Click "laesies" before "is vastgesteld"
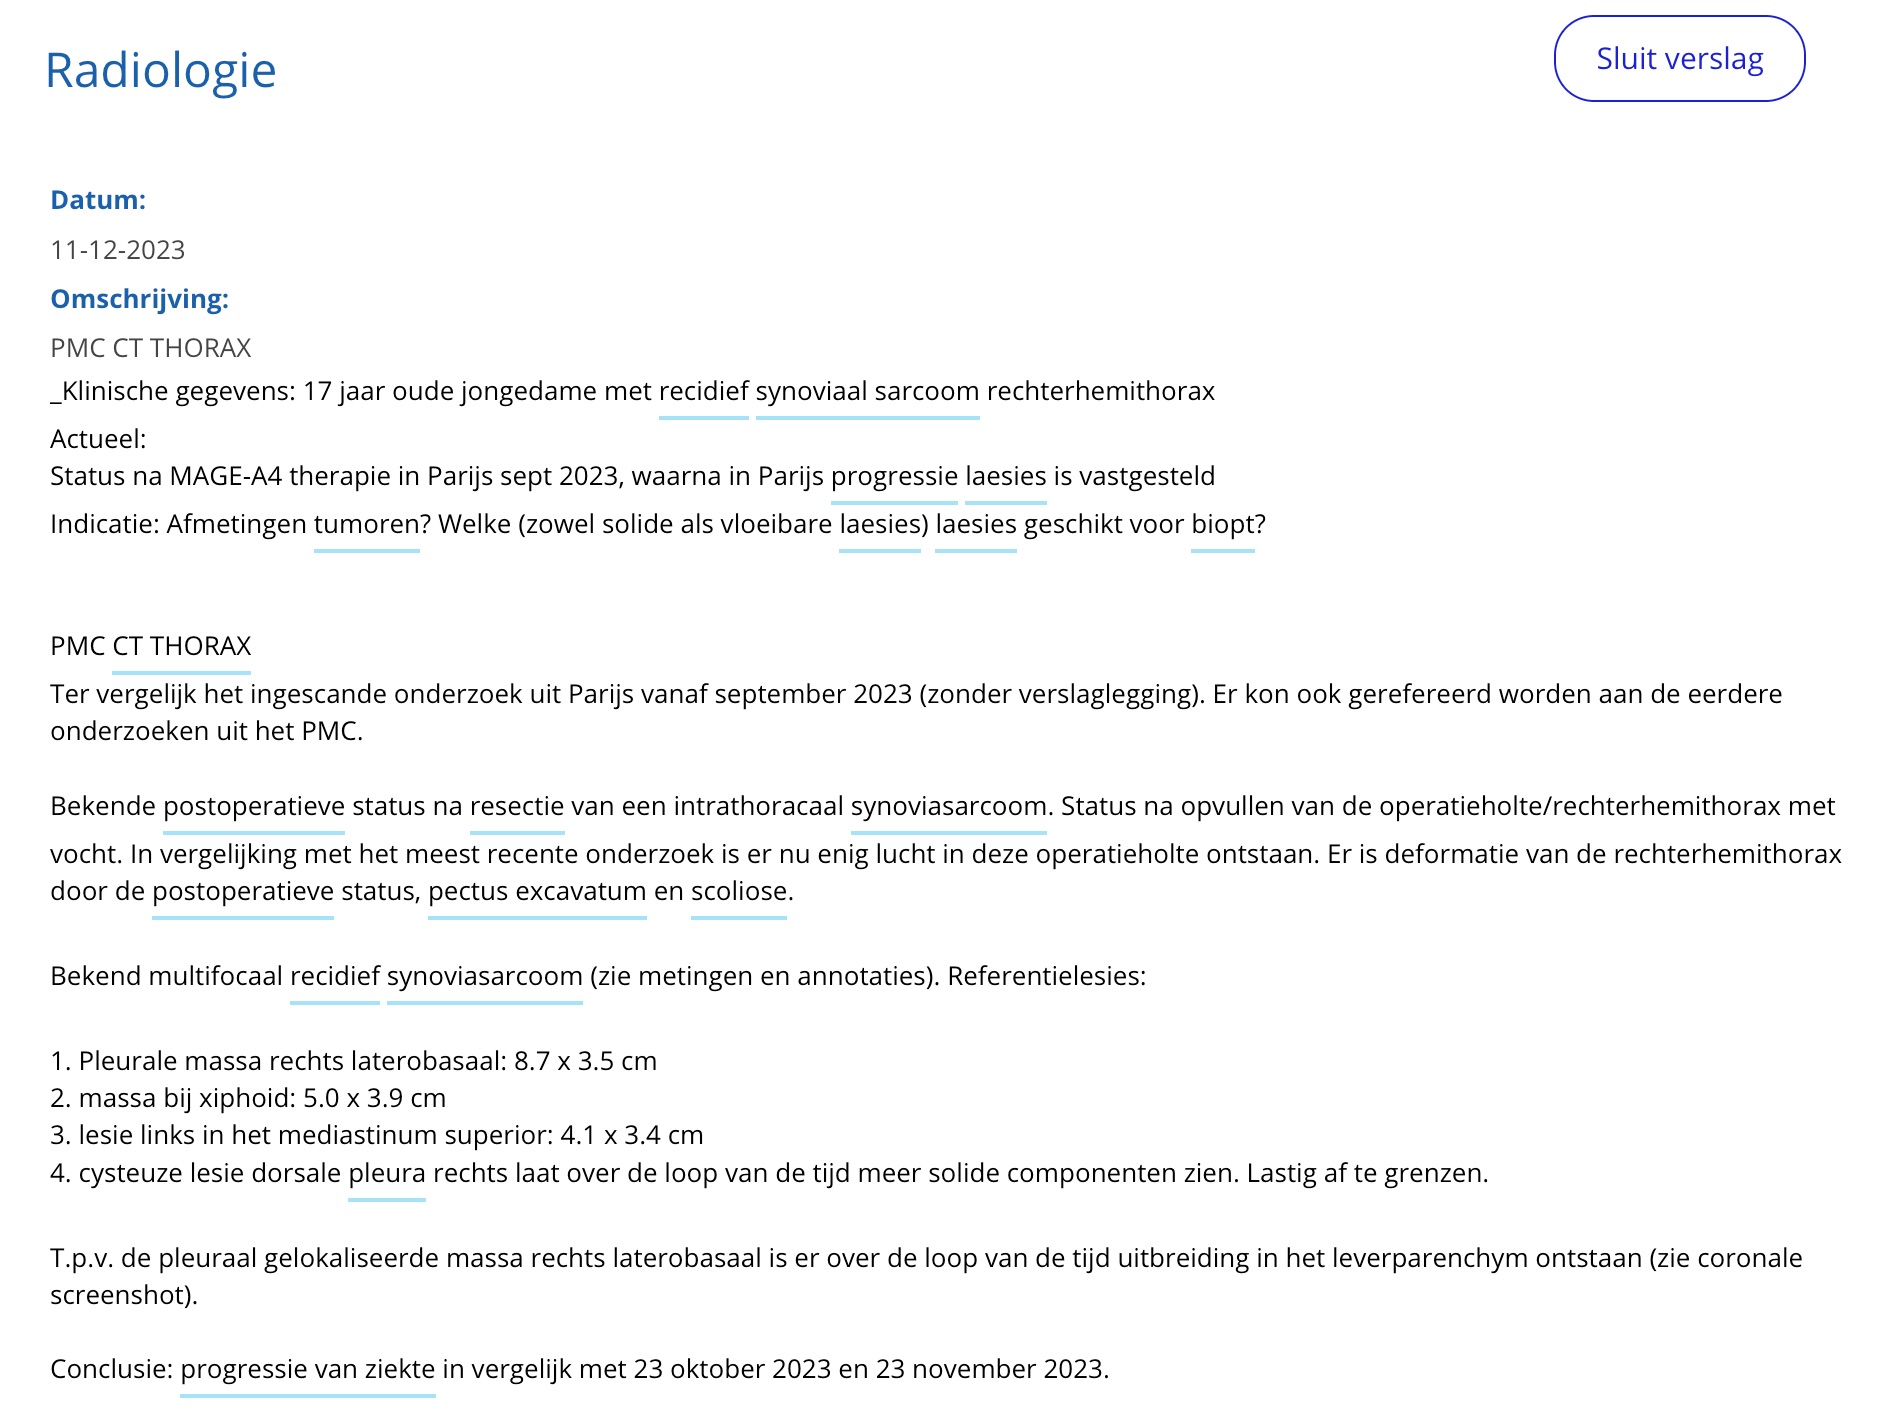This screenshot has height=1422, width=1888. 1005,476
